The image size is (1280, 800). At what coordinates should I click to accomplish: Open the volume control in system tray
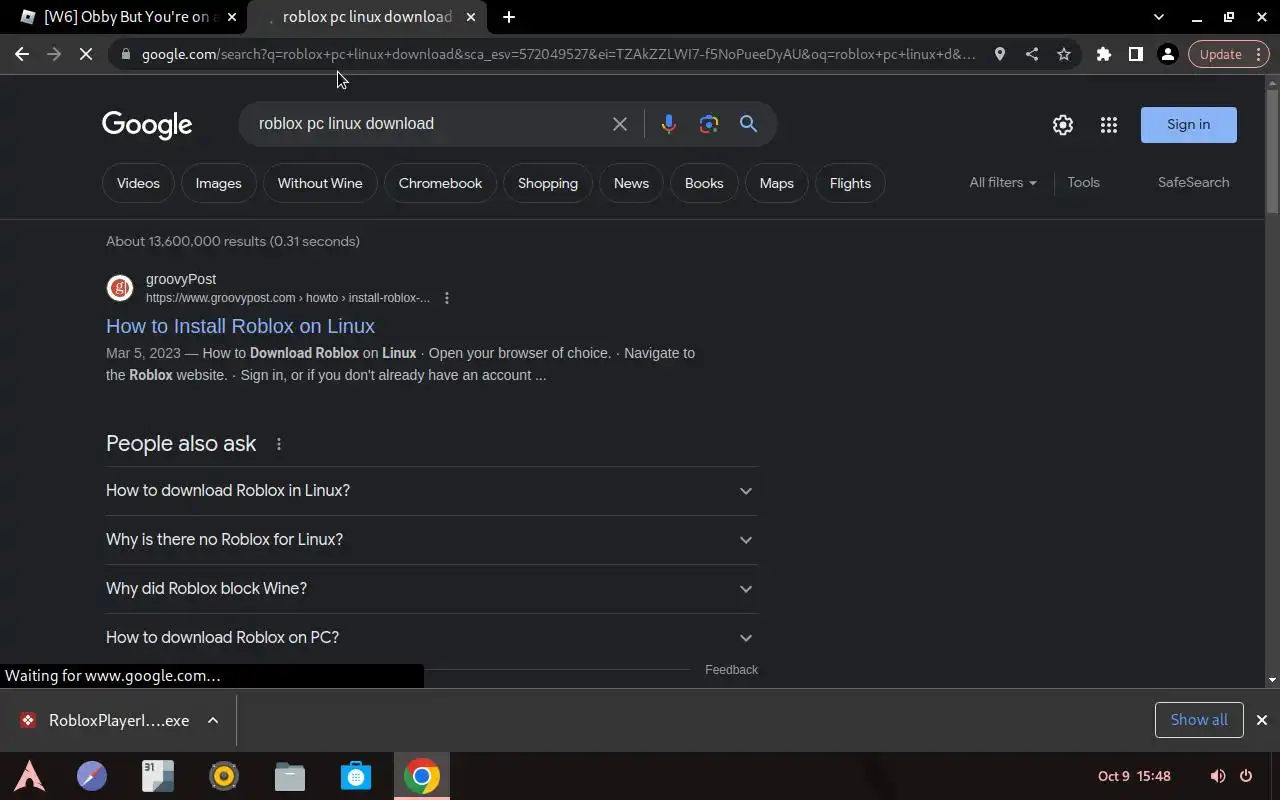tap(1217, 776)
